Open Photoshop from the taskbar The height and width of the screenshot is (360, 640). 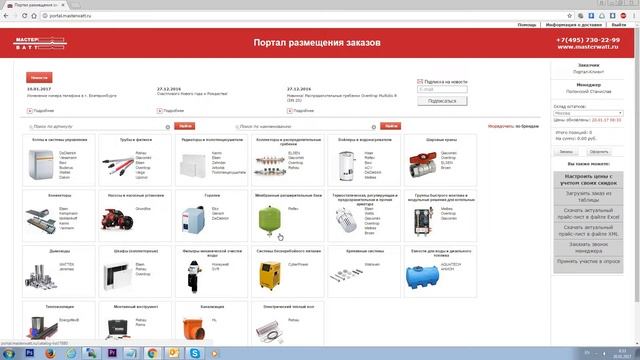[x=29, y=353]
